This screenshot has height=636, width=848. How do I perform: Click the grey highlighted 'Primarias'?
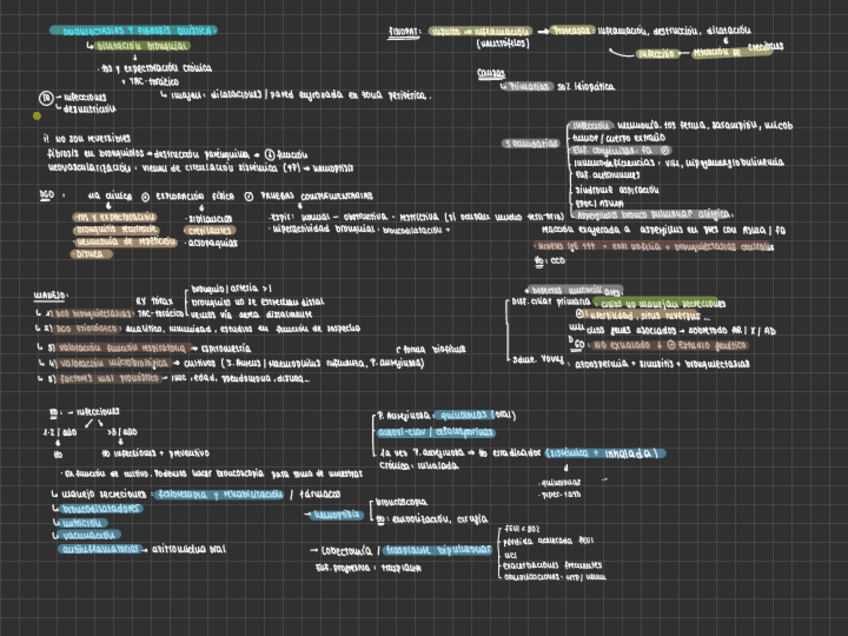530,87
